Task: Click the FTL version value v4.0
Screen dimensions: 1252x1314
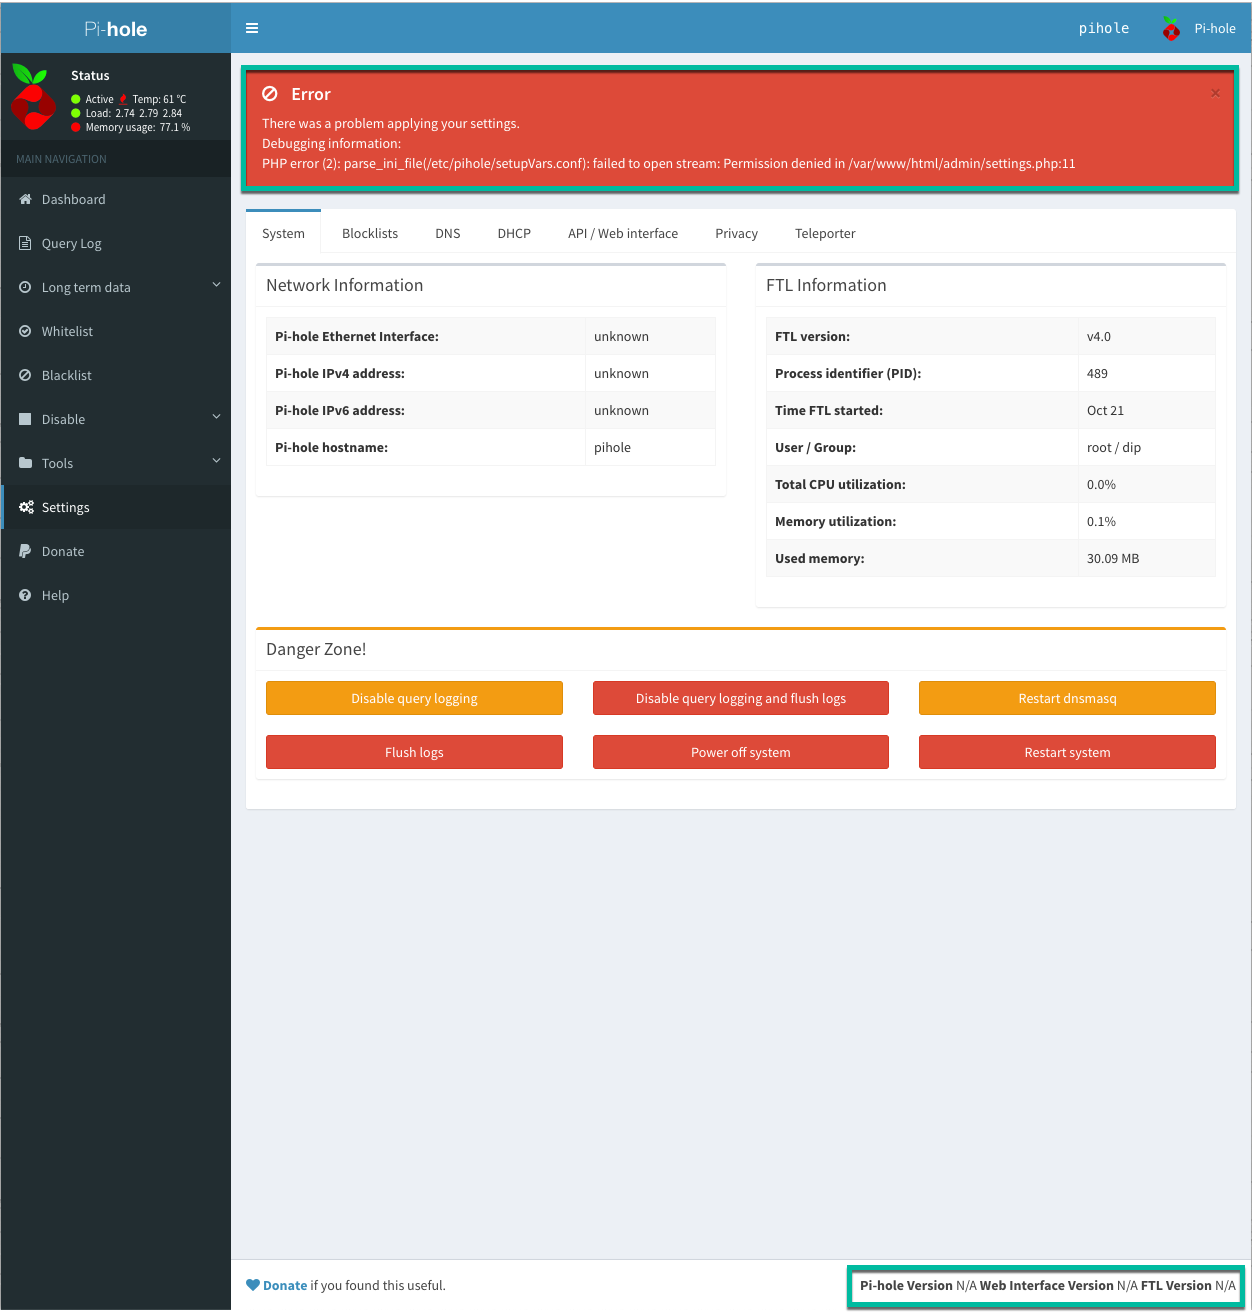Action: 1099,336
